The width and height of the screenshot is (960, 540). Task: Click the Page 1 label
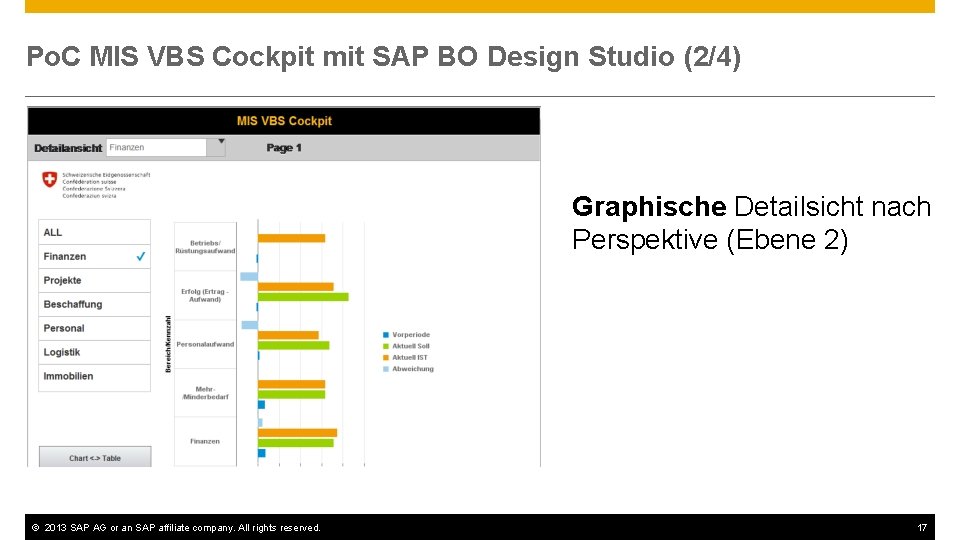point(284,148)
